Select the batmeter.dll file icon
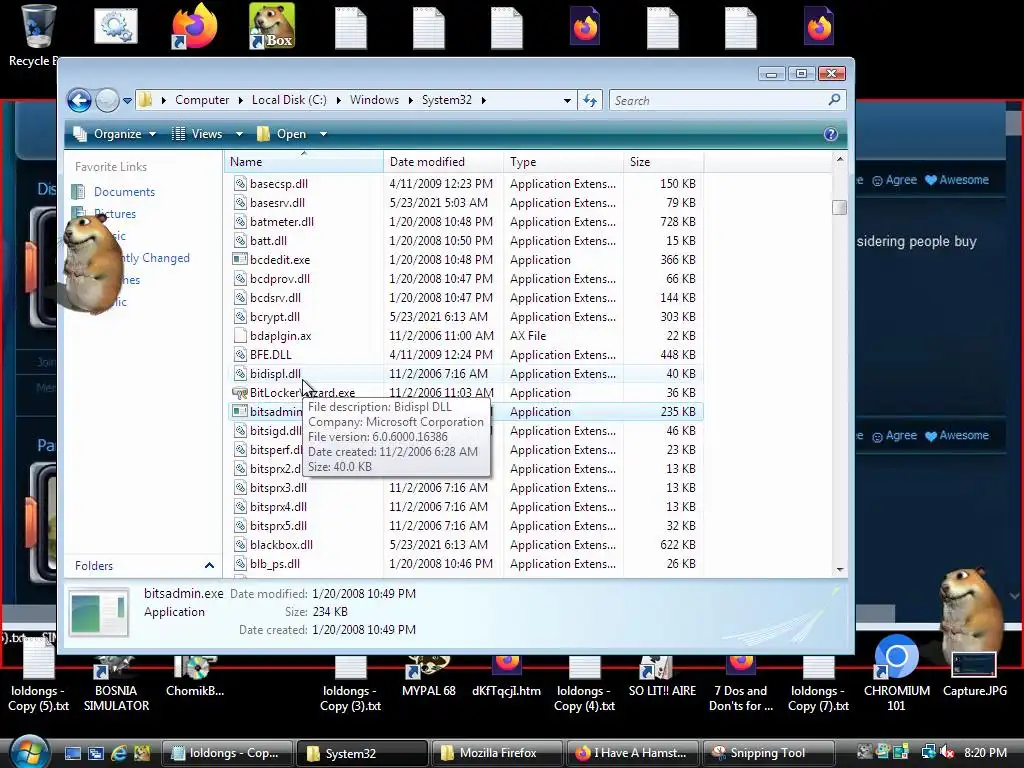Screen dimensions: 1024x768 (x=240, y=221)
